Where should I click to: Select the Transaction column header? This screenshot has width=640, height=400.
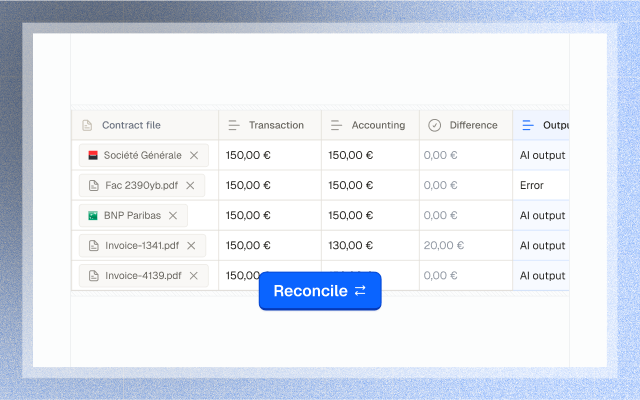[x=270, y=125]
